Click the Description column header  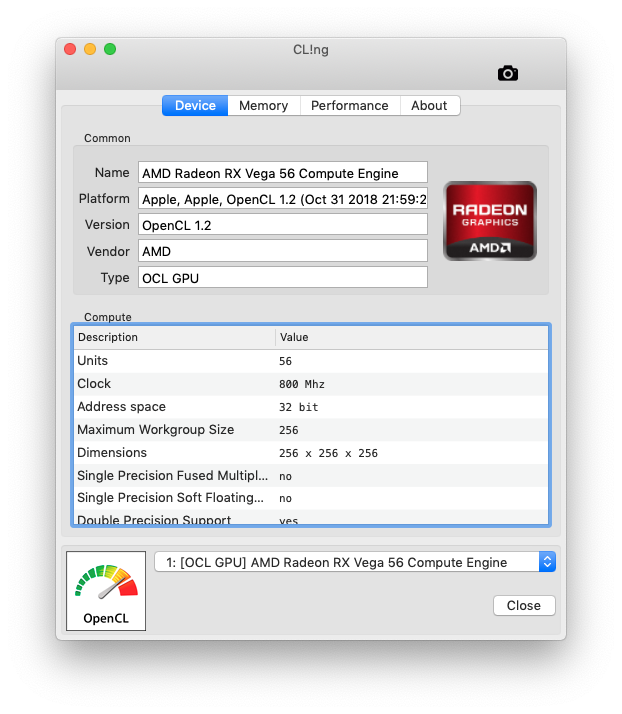(x=175, y=337)
